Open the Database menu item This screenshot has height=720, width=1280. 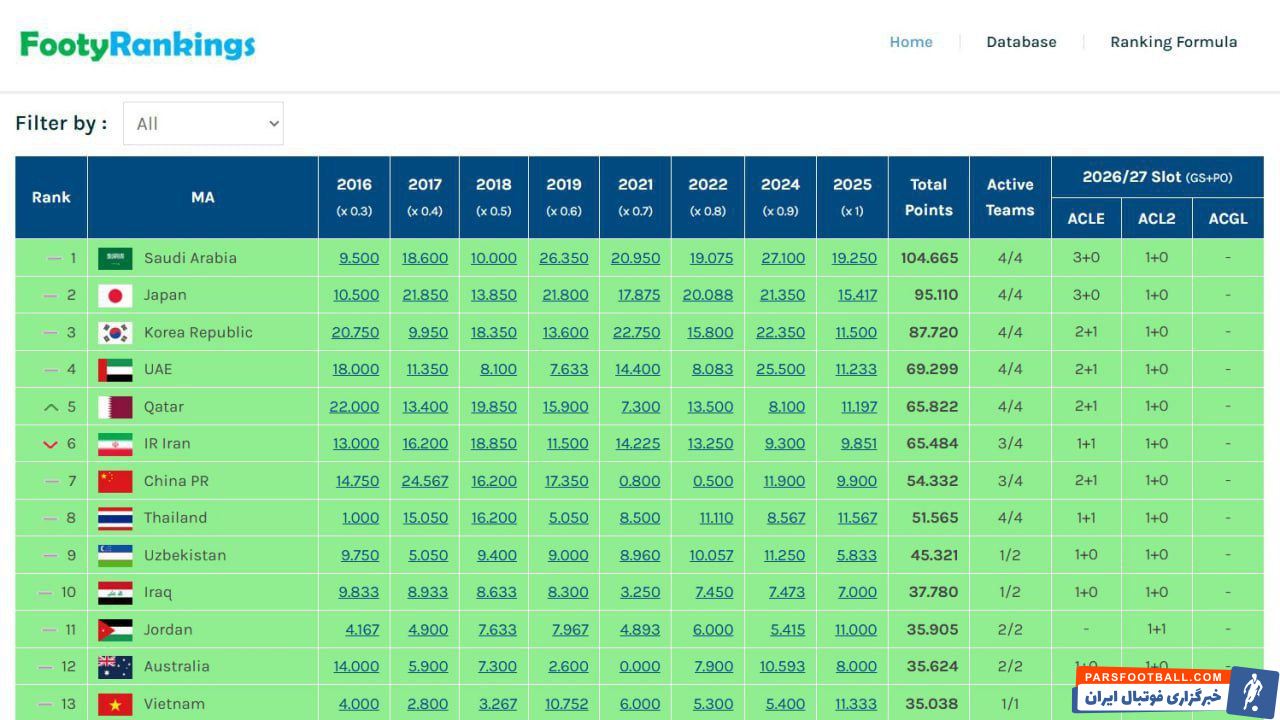coord(1021,42)
